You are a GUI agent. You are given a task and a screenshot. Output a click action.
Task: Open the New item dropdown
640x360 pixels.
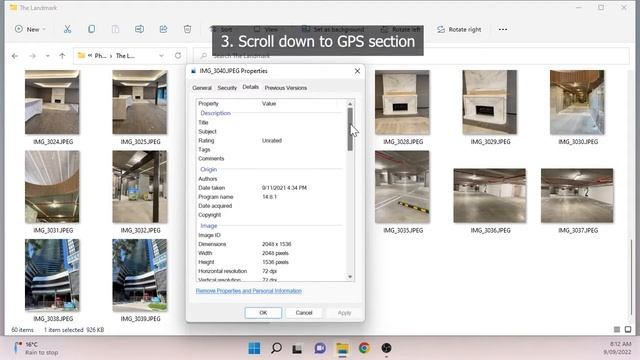point(31,29)
